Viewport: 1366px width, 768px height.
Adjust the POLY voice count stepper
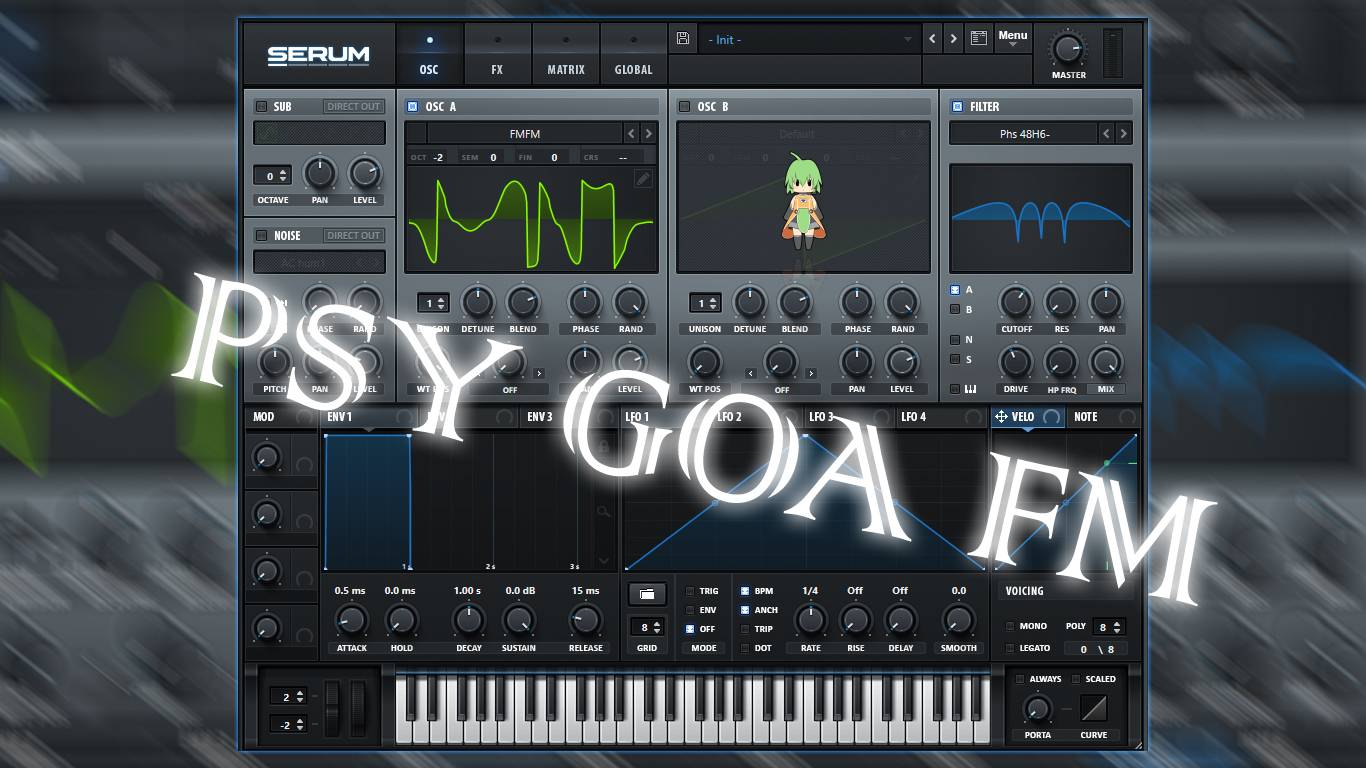coord(1108,627)
